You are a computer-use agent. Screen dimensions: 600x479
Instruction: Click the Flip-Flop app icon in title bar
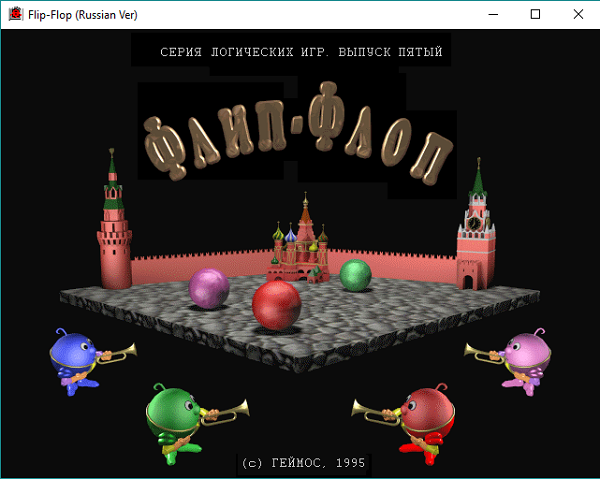tap(15, 14)
